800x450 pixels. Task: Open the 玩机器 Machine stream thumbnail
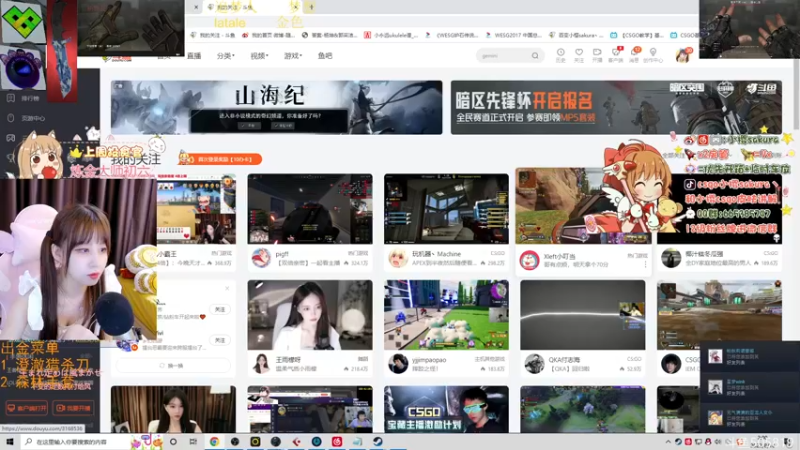446,209
